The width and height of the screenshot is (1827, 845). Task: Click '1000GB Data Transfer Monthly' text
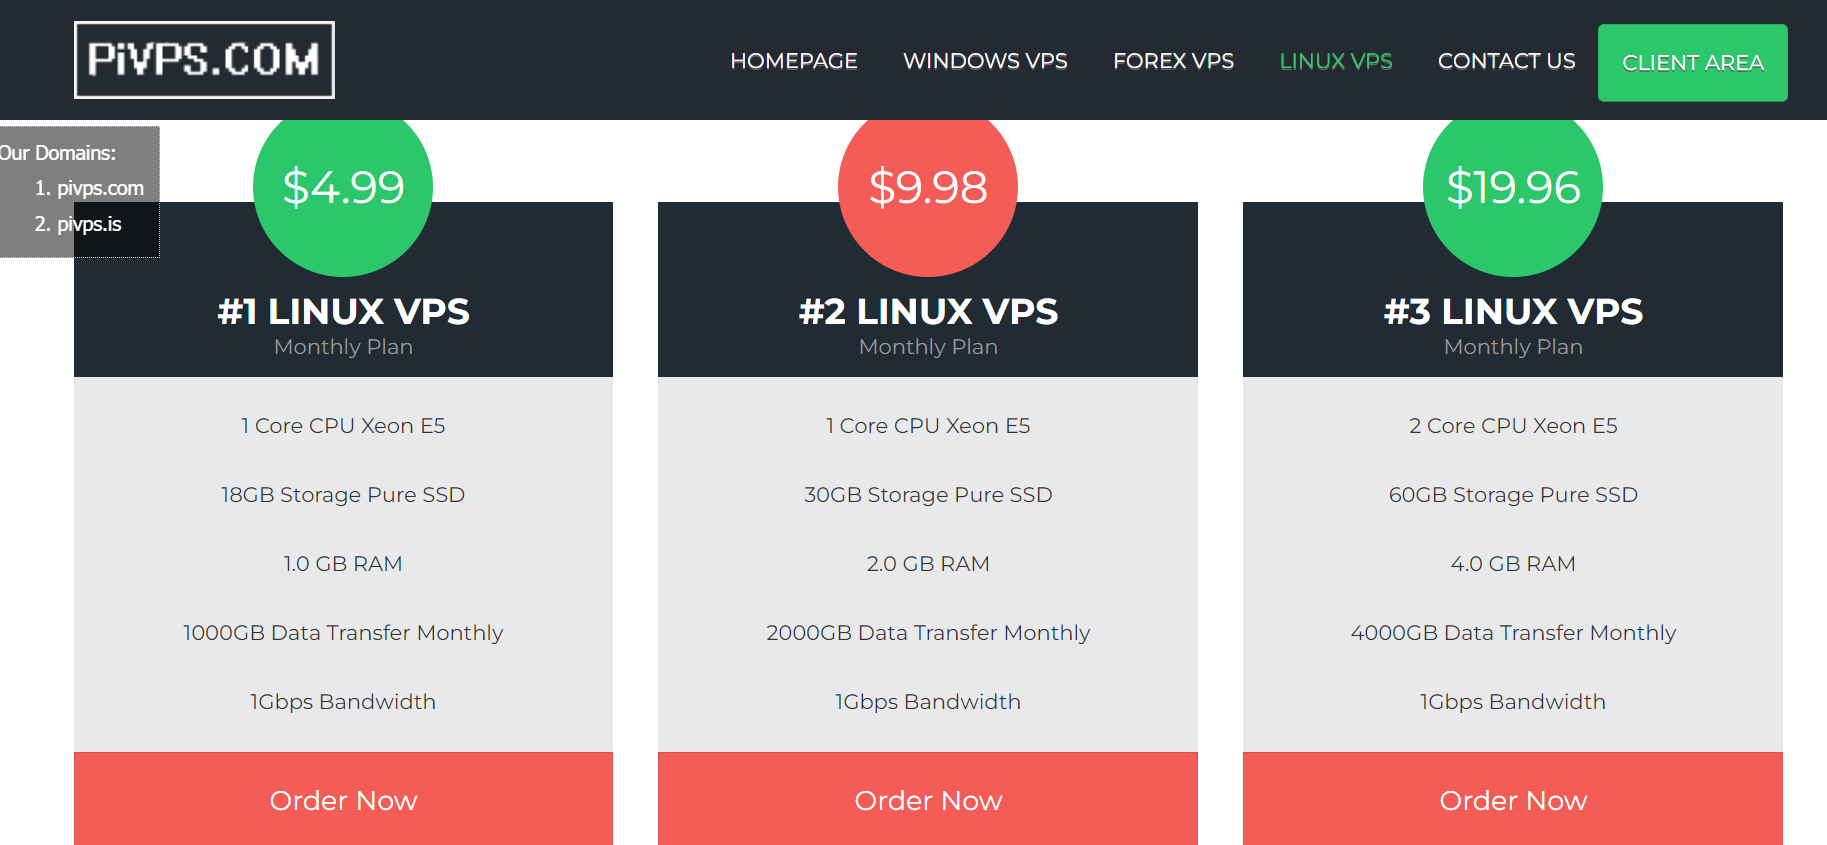(343, 633)
